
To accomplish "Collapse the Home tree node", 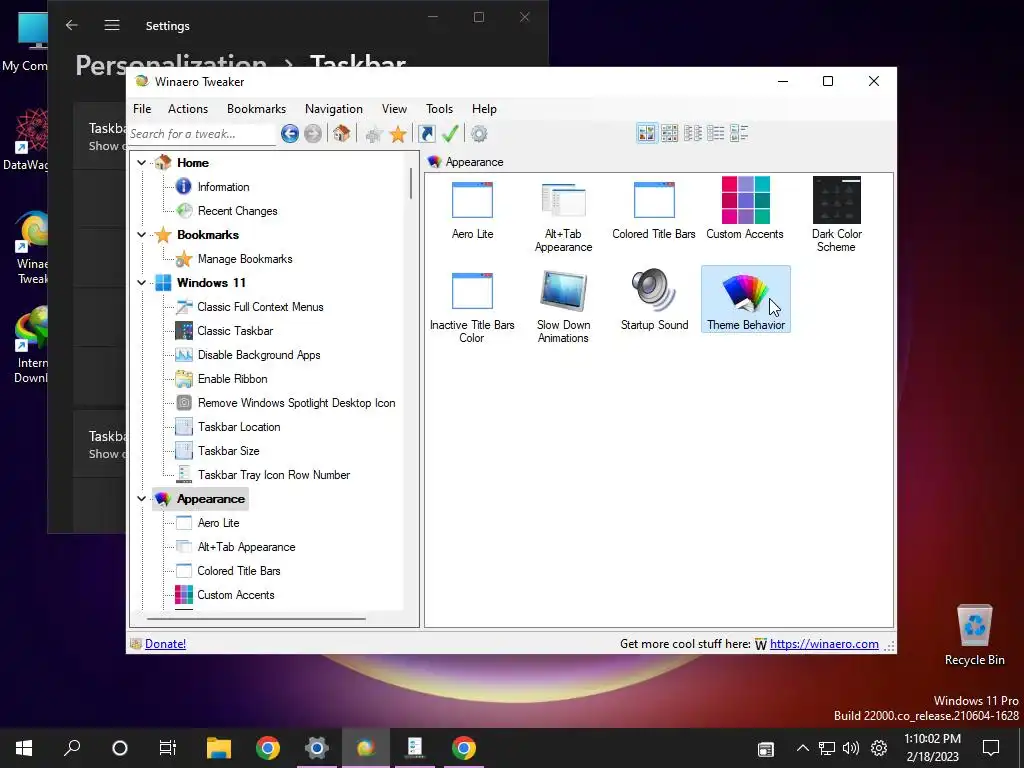I will point(142,163).
